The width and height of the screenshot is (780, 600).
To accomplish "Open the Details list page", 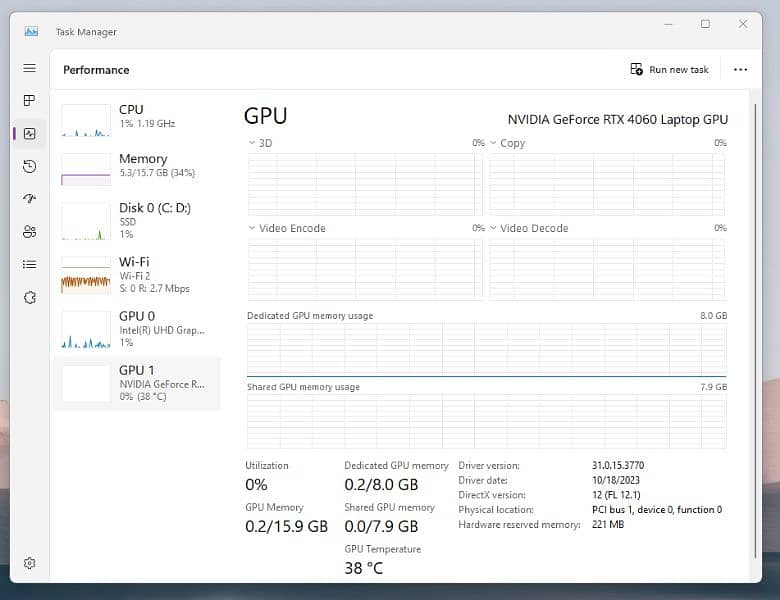I will pos(29,264).
